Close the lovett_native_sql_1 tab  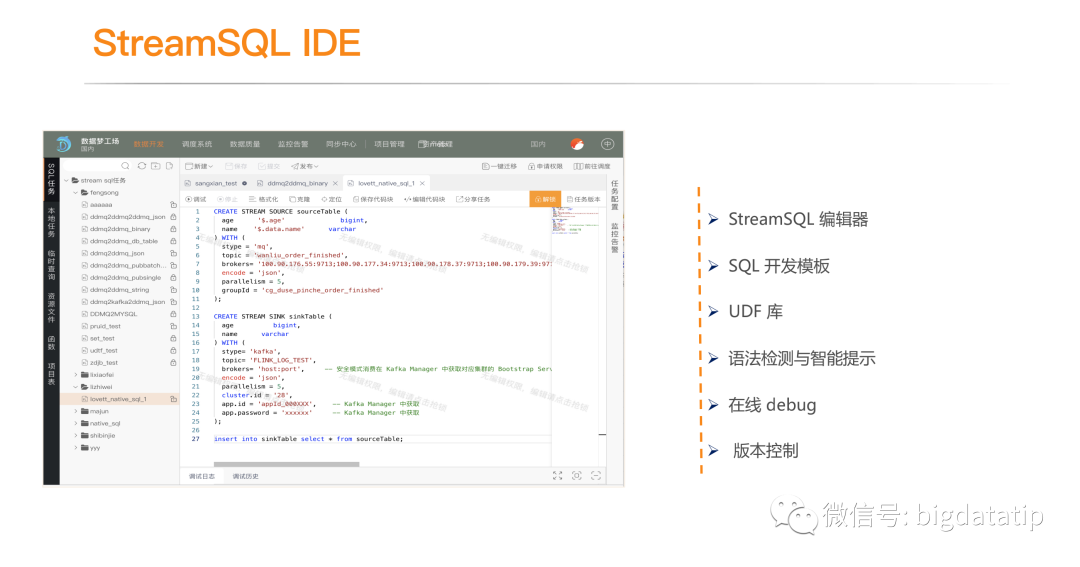422,183
